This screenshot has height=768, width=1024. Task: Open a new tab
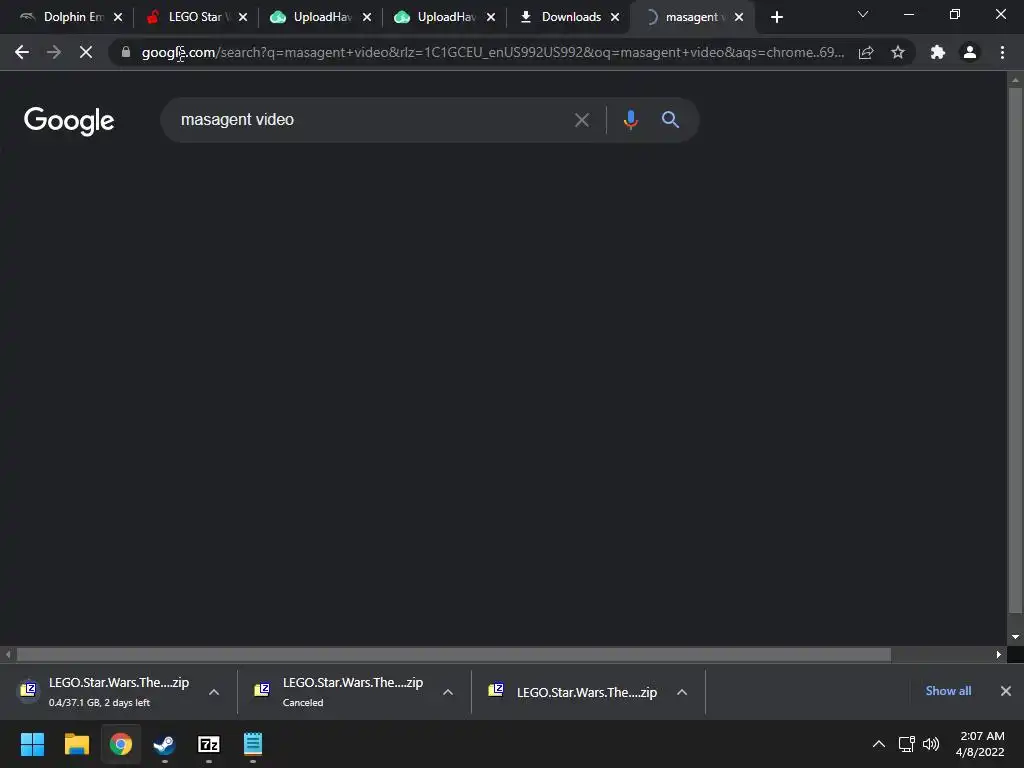(776, 17)
